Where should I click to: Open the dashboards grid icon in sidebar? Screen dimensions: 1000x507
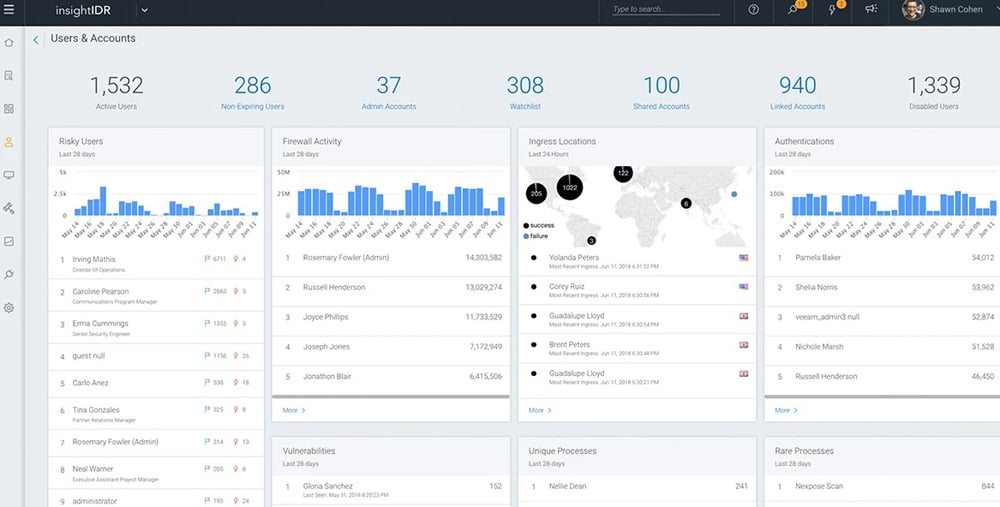pos(9,108)
